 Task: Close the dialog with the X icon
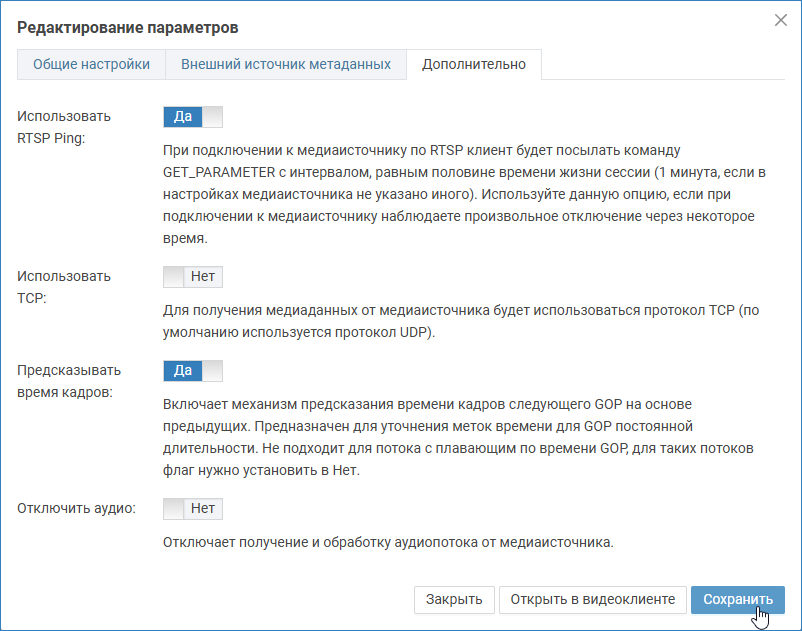coord(781,20)
